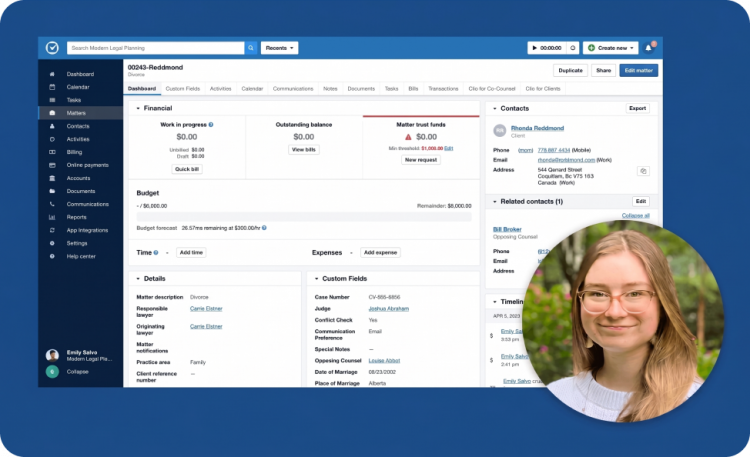Switch to the Custom Fields tab
This screenshot has height=457, width=750.
pyautogui.click(x=183, y=89)
